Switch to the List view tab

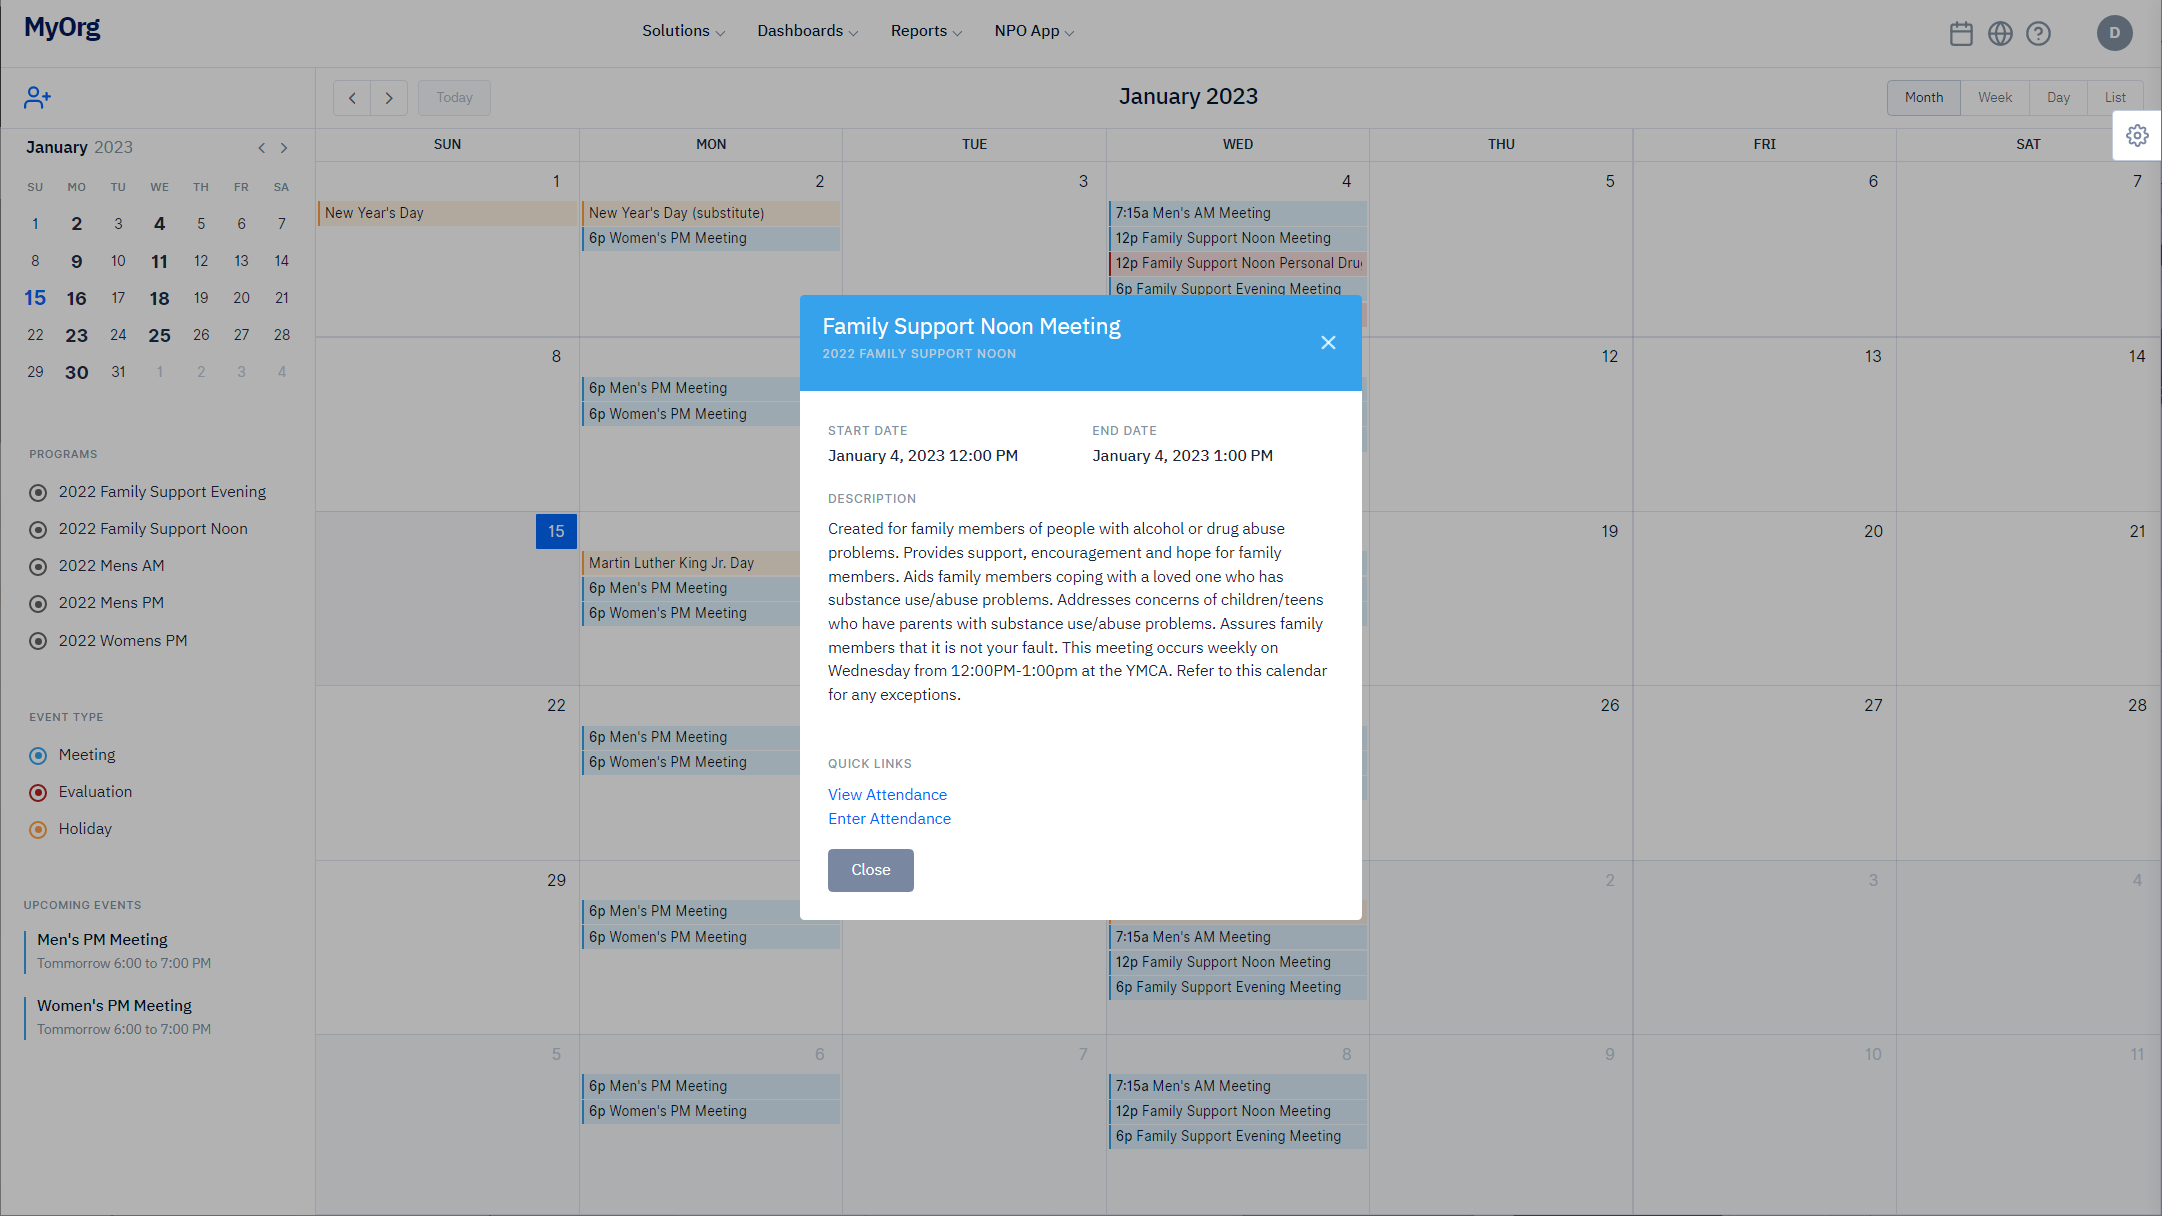click(2114, 98)
